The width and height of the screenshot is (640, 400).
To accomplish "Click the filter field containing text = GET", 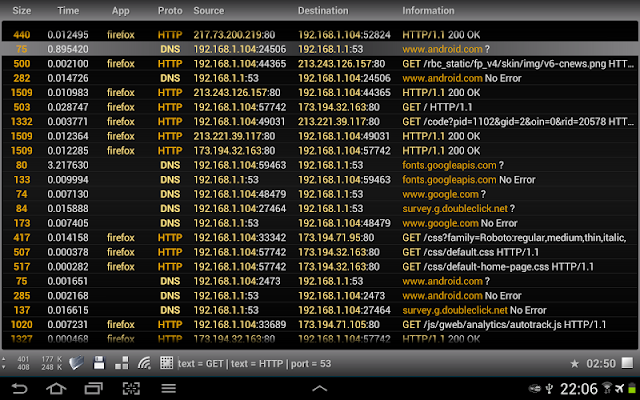I will point(371,363).
